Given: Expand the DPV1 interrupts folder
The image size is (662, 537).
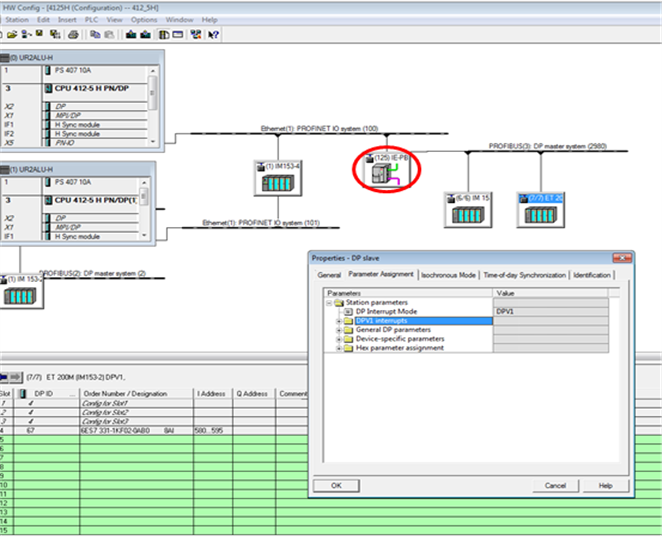Looking at the screenshot, I should 339,321.
